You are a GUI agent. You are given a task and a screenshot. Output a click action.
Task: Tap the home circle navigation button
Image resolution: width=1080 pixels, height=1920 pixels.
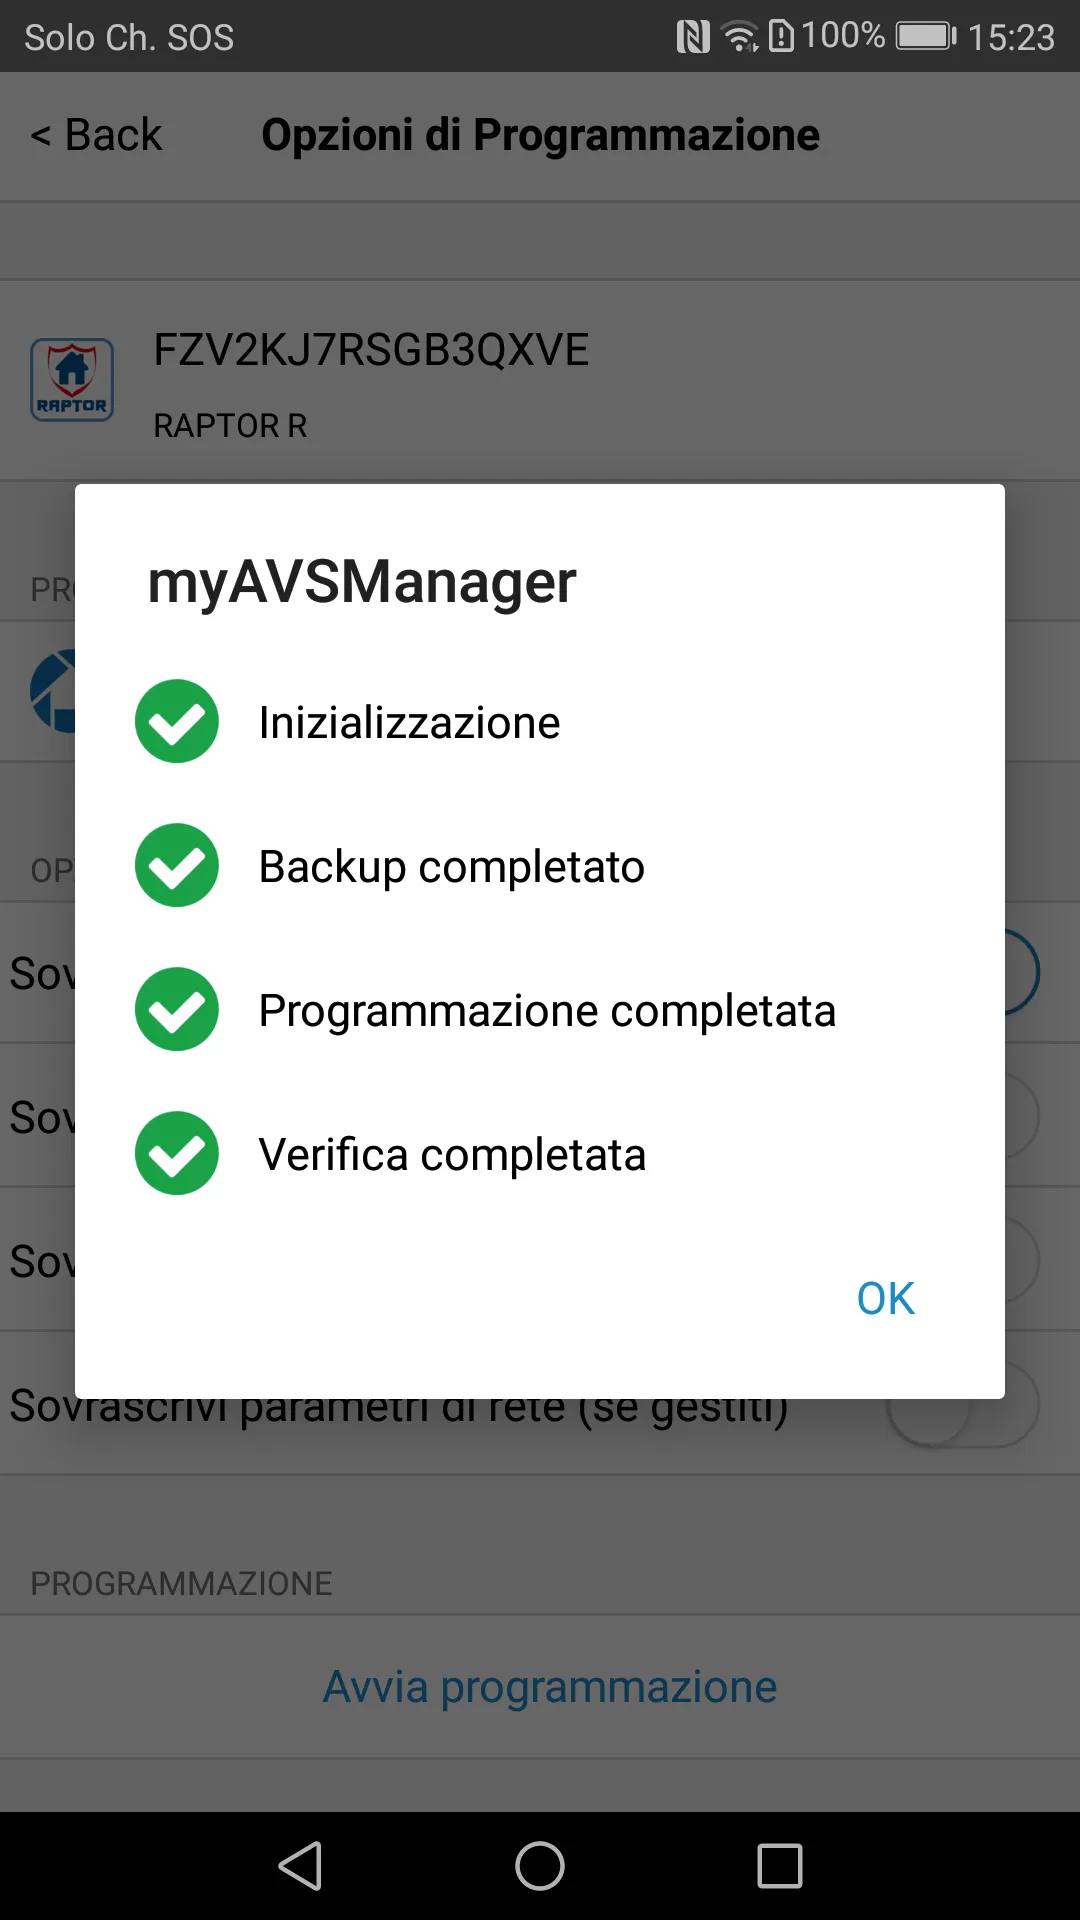pyautogui.click(x=540, y=1864)
